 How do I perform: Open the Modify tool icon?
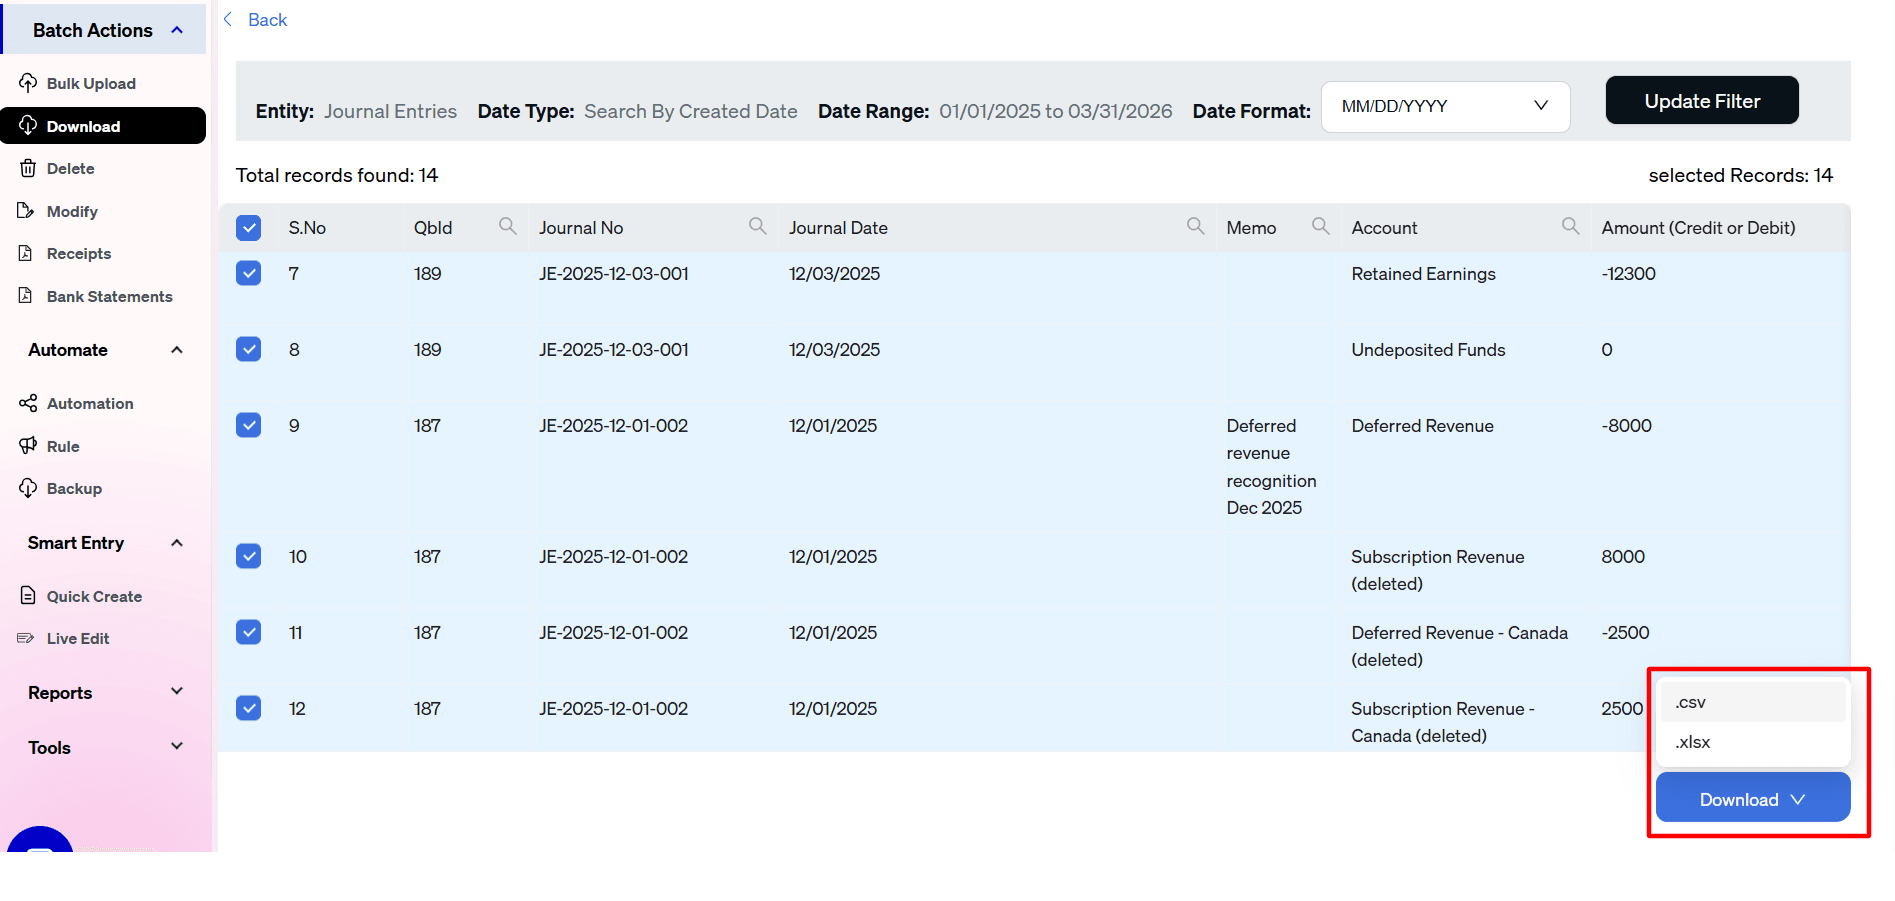(28, 211)
